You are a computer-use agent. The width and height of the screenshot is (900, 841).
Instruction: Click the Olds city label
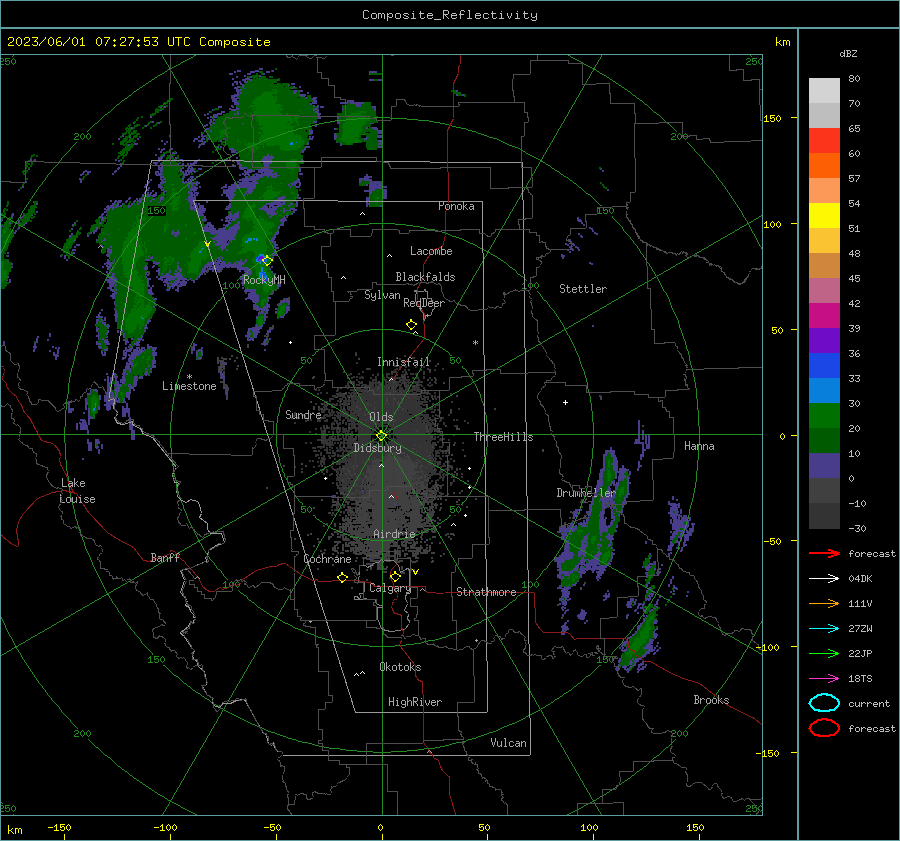coord(381,417)
